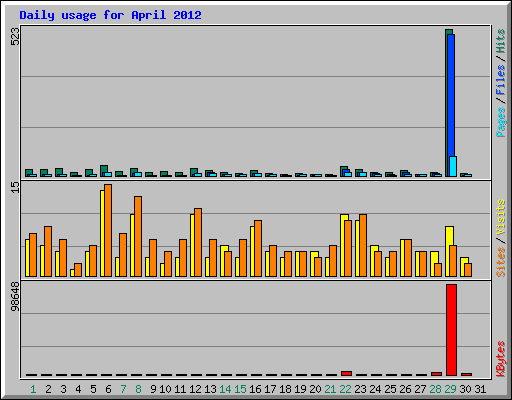Select the yellow Sites bar for day 22
This screenshot has width=512, height=400.
click(343, 245)
